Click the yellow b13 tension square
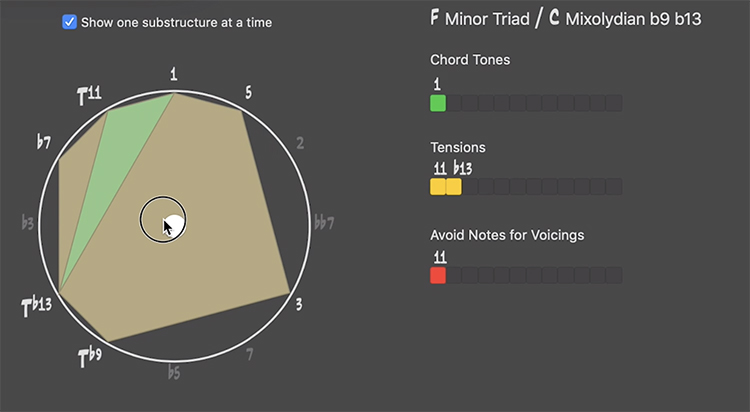Image resolution: width=750 pixels, height=412 pixels. 454,187
